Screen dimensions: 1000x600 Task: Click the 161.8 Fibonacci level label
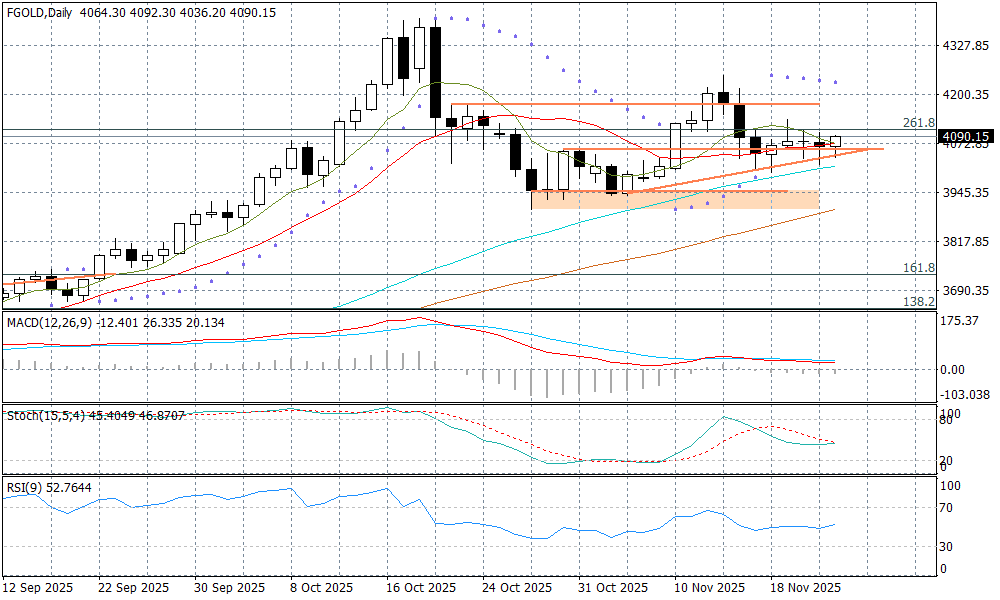(x=918, y=268)
